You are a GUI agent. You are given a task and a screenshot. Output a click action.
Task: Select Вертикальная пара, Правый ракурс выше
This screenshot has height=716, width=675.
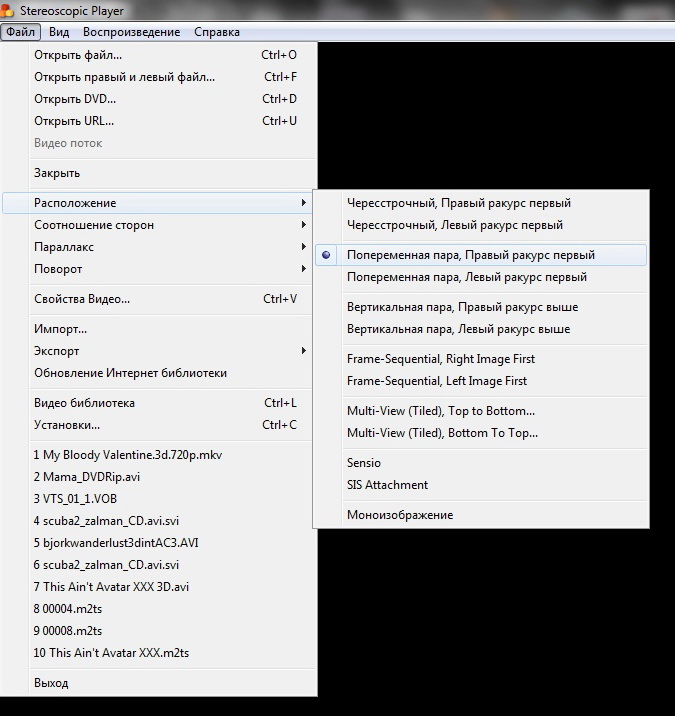point(481,307)
